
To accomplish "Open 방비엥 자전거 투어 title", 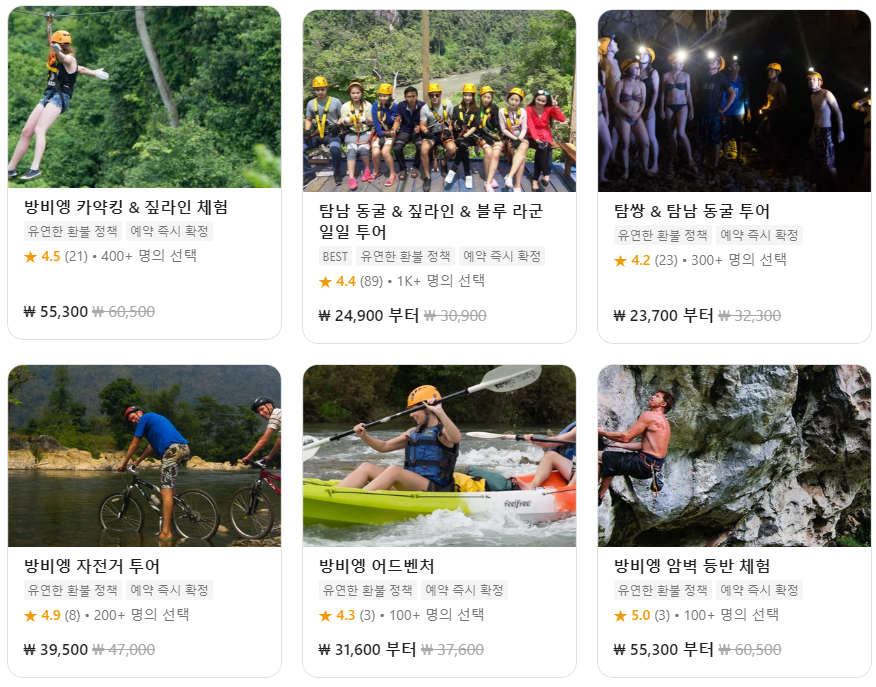I will [92, 566].
